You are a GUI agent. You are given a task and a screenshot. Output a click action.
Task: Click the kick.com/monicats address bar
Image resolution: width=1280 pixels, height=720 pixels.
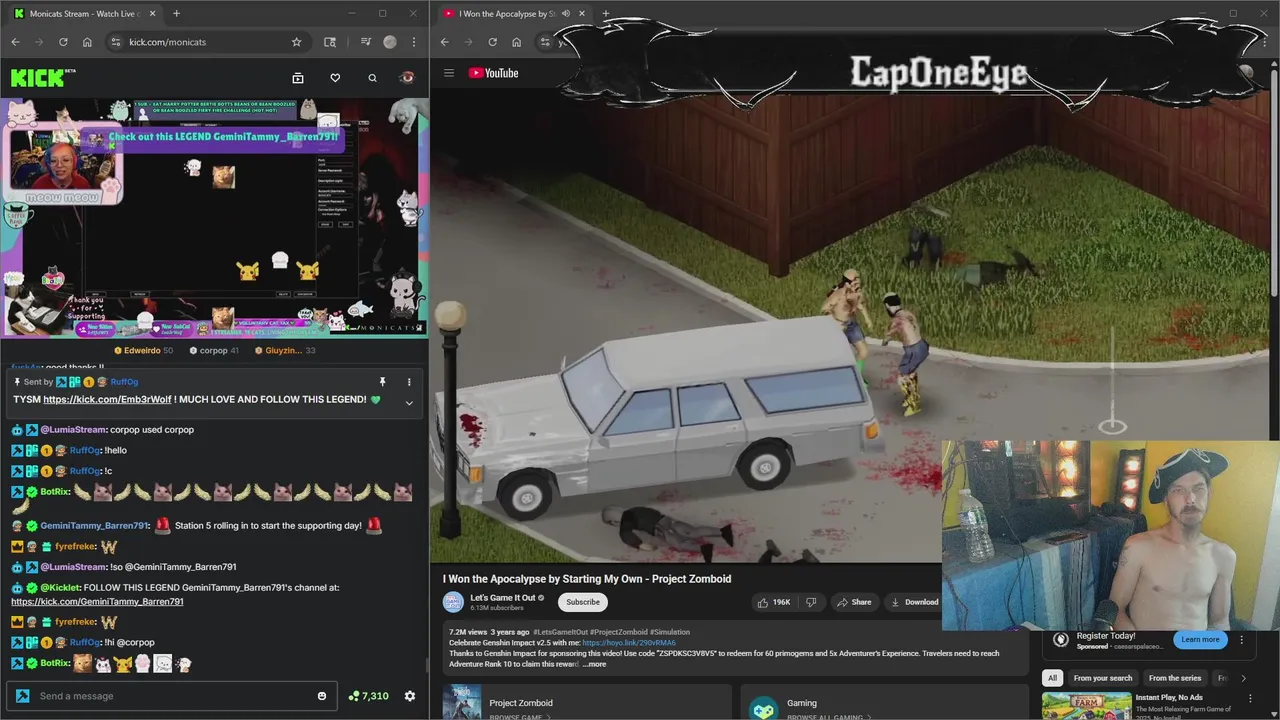coord(167,42)
